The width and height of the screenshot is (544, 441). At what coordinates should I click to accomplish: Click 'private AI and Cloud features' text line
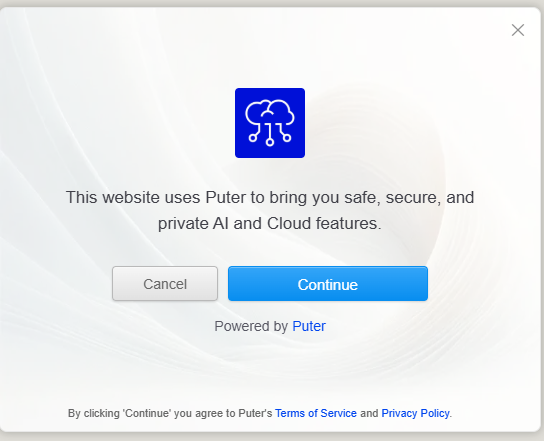[270, 223]
